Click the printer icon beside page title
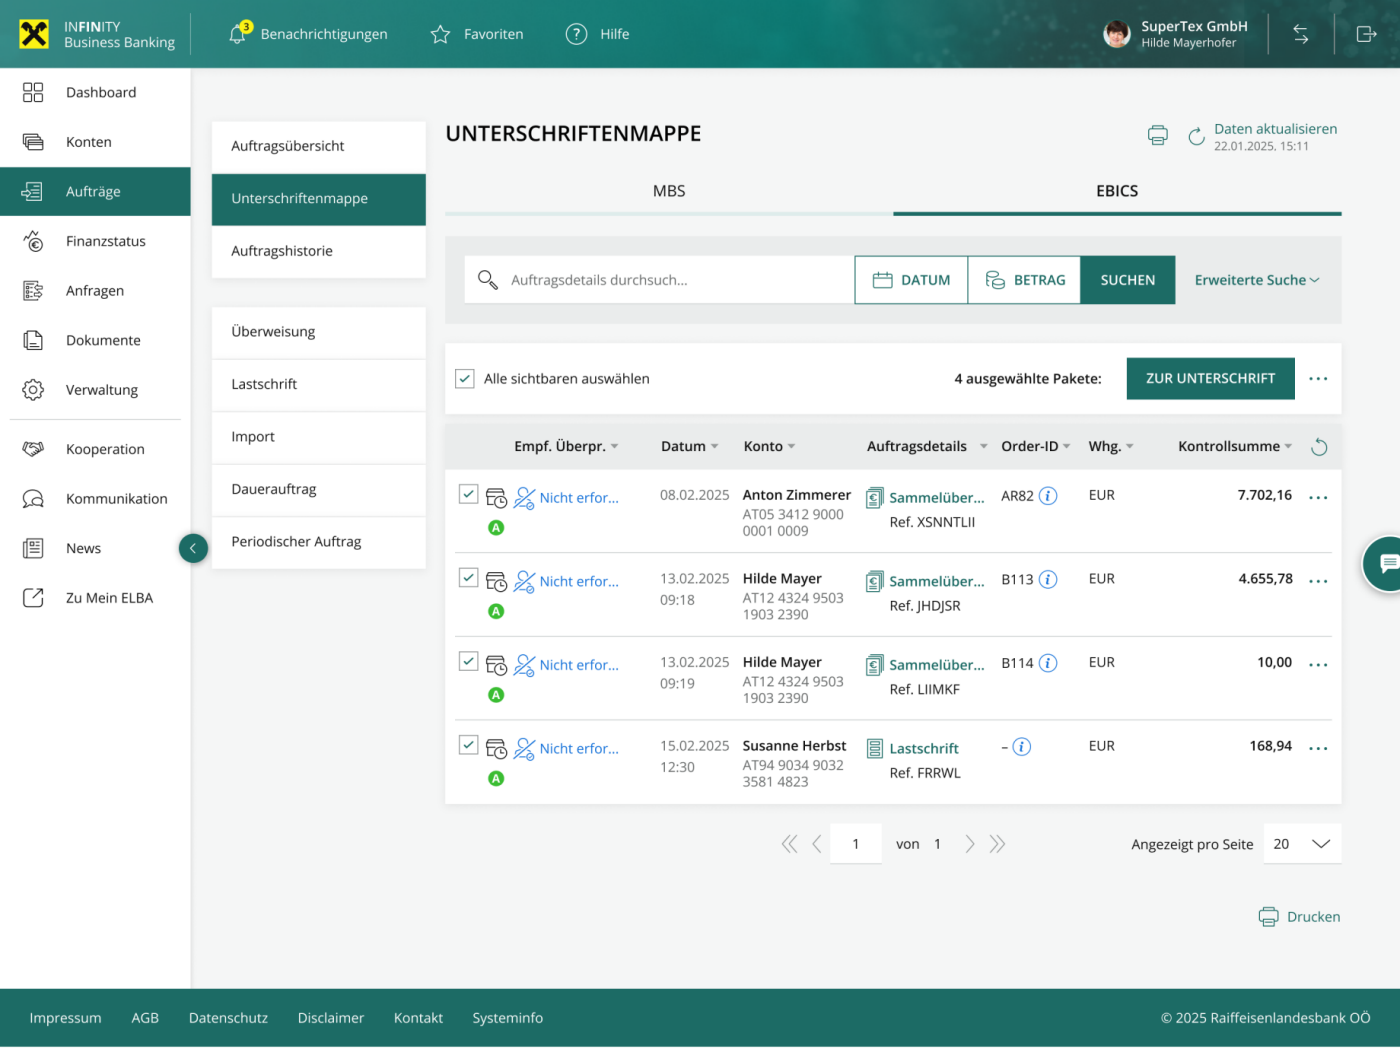The height and width of the screenshot is (1049, 1400). click(1157, 136)
